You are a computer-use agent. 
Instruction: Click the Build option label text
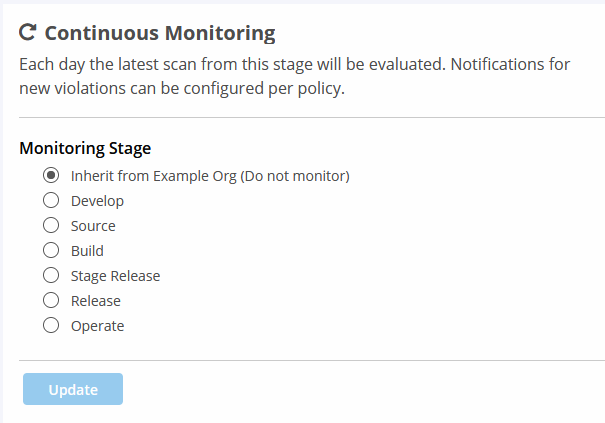(x=87, y=251)
